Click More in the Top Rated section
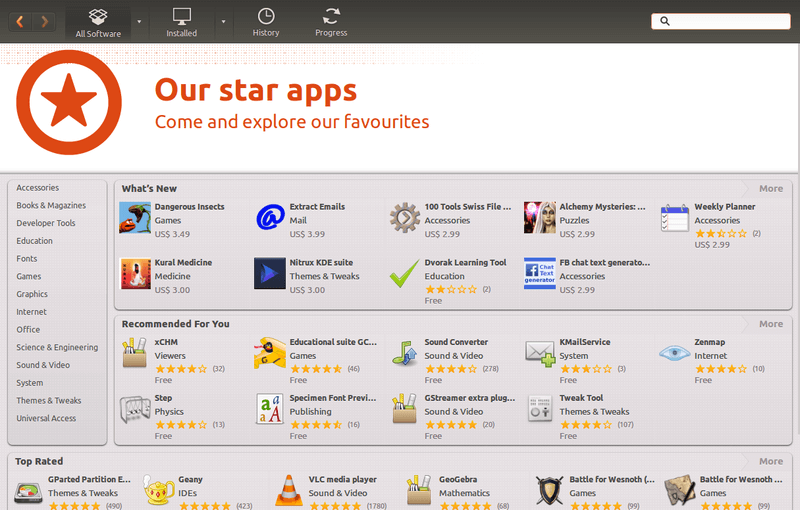This screenshot has width=800, height=510. coord(770,462)
